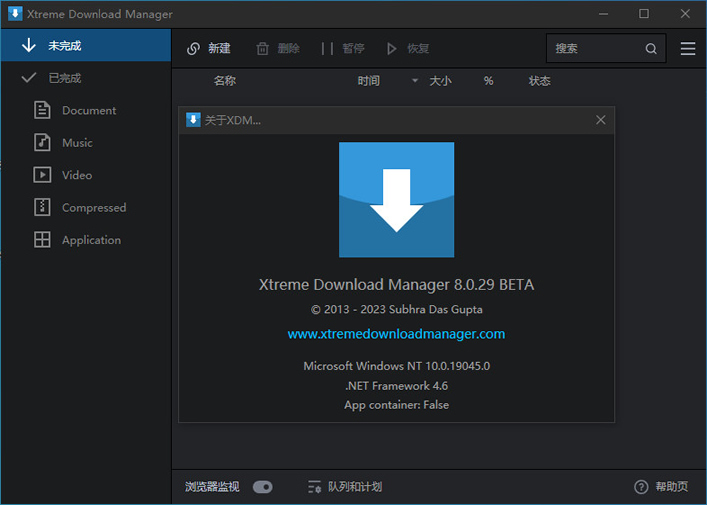Viewport: 707px width, 505px height.
Task: Click the link icon beside 新建
Action: point(193,48)
